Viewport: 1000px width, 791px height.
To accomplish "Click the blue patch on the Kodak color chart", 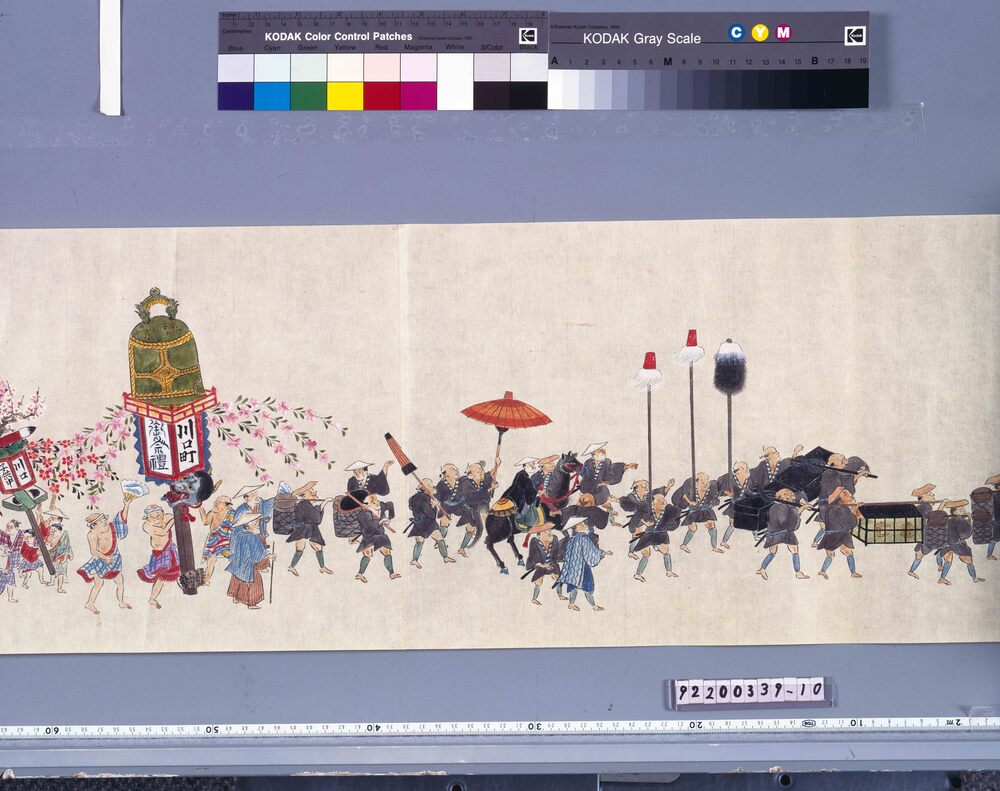I will tap(235, 96).
